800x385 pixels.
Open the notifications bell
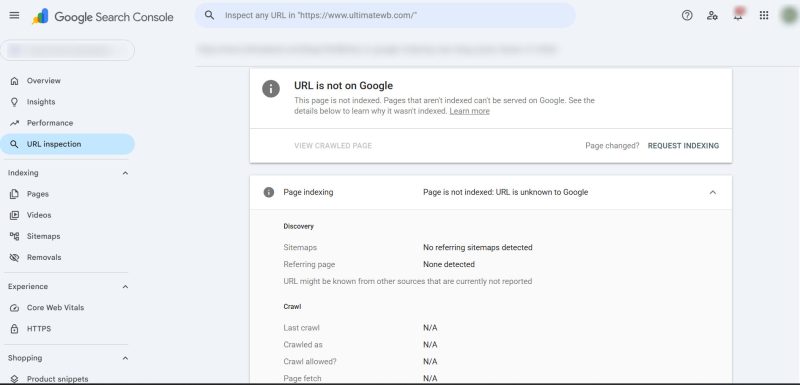point(738,15)
